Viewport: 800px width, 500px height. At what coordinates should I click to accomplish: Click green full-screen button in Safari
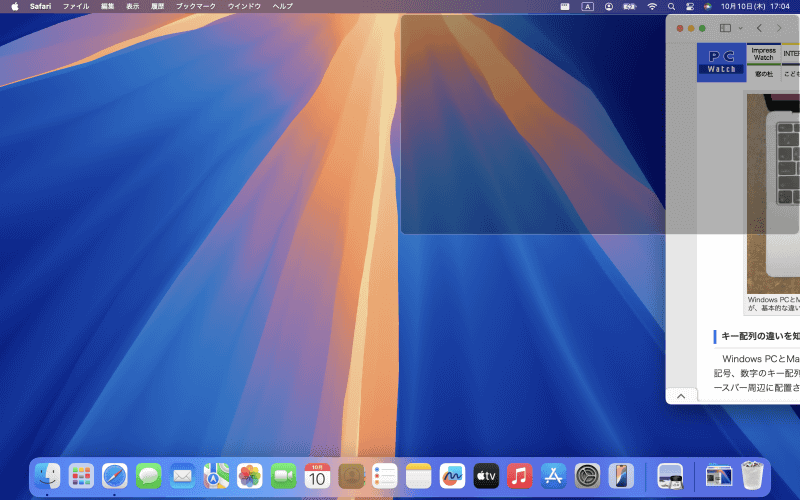(x=702, y=29)
